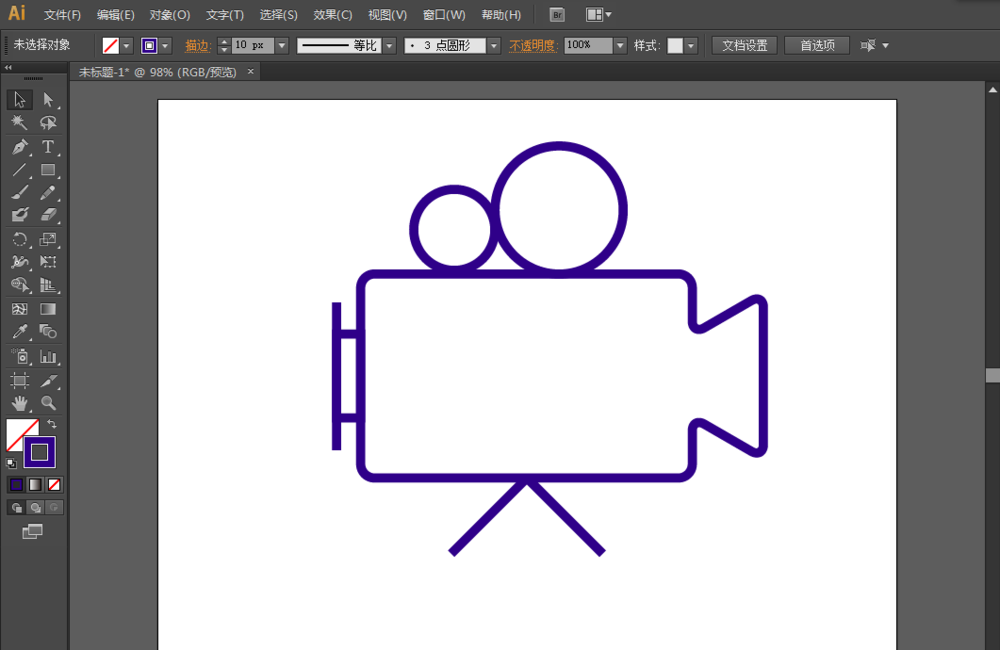The image size is (1000, 650).
Task: Select the Hand tool
Action: [19, 403]
